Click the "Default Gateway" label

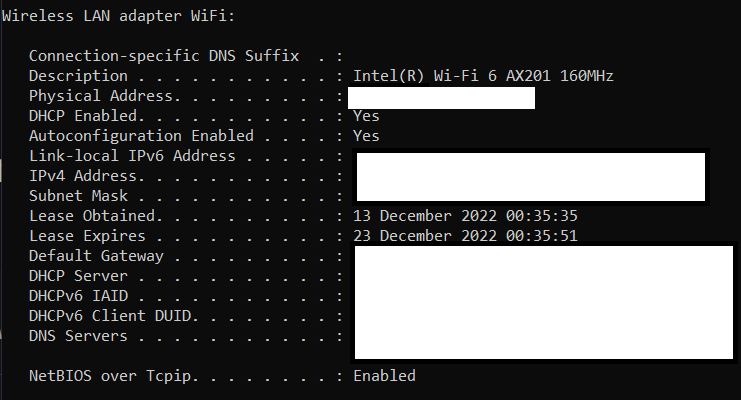click(97, 256)
